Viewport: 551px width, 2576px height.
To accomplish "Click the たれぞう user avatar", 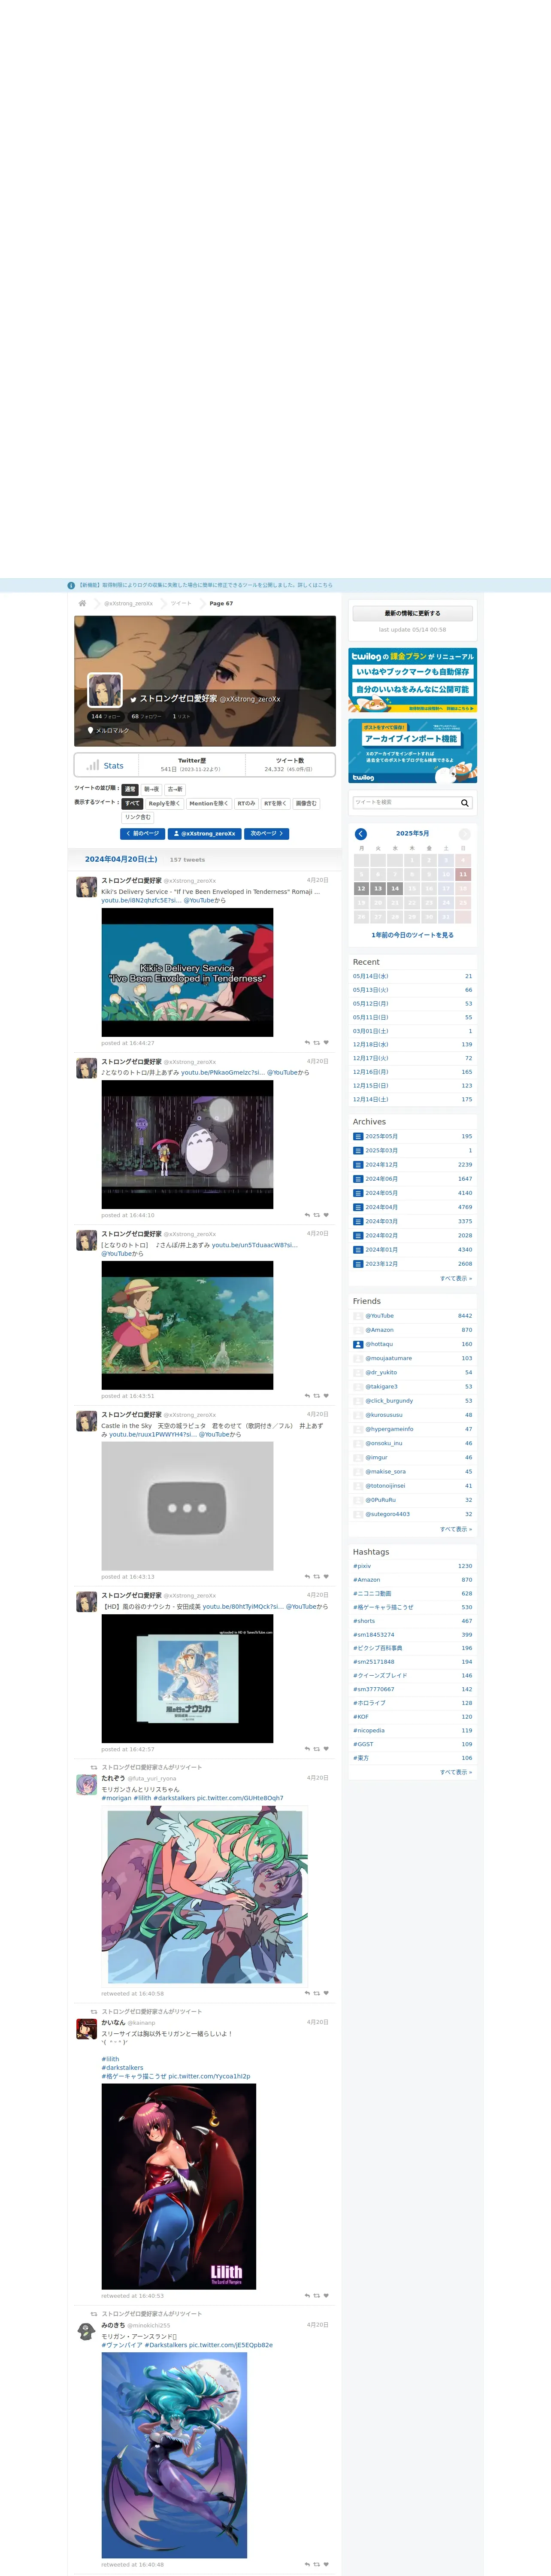I will pyautogui.click(x=87, y=1785).
